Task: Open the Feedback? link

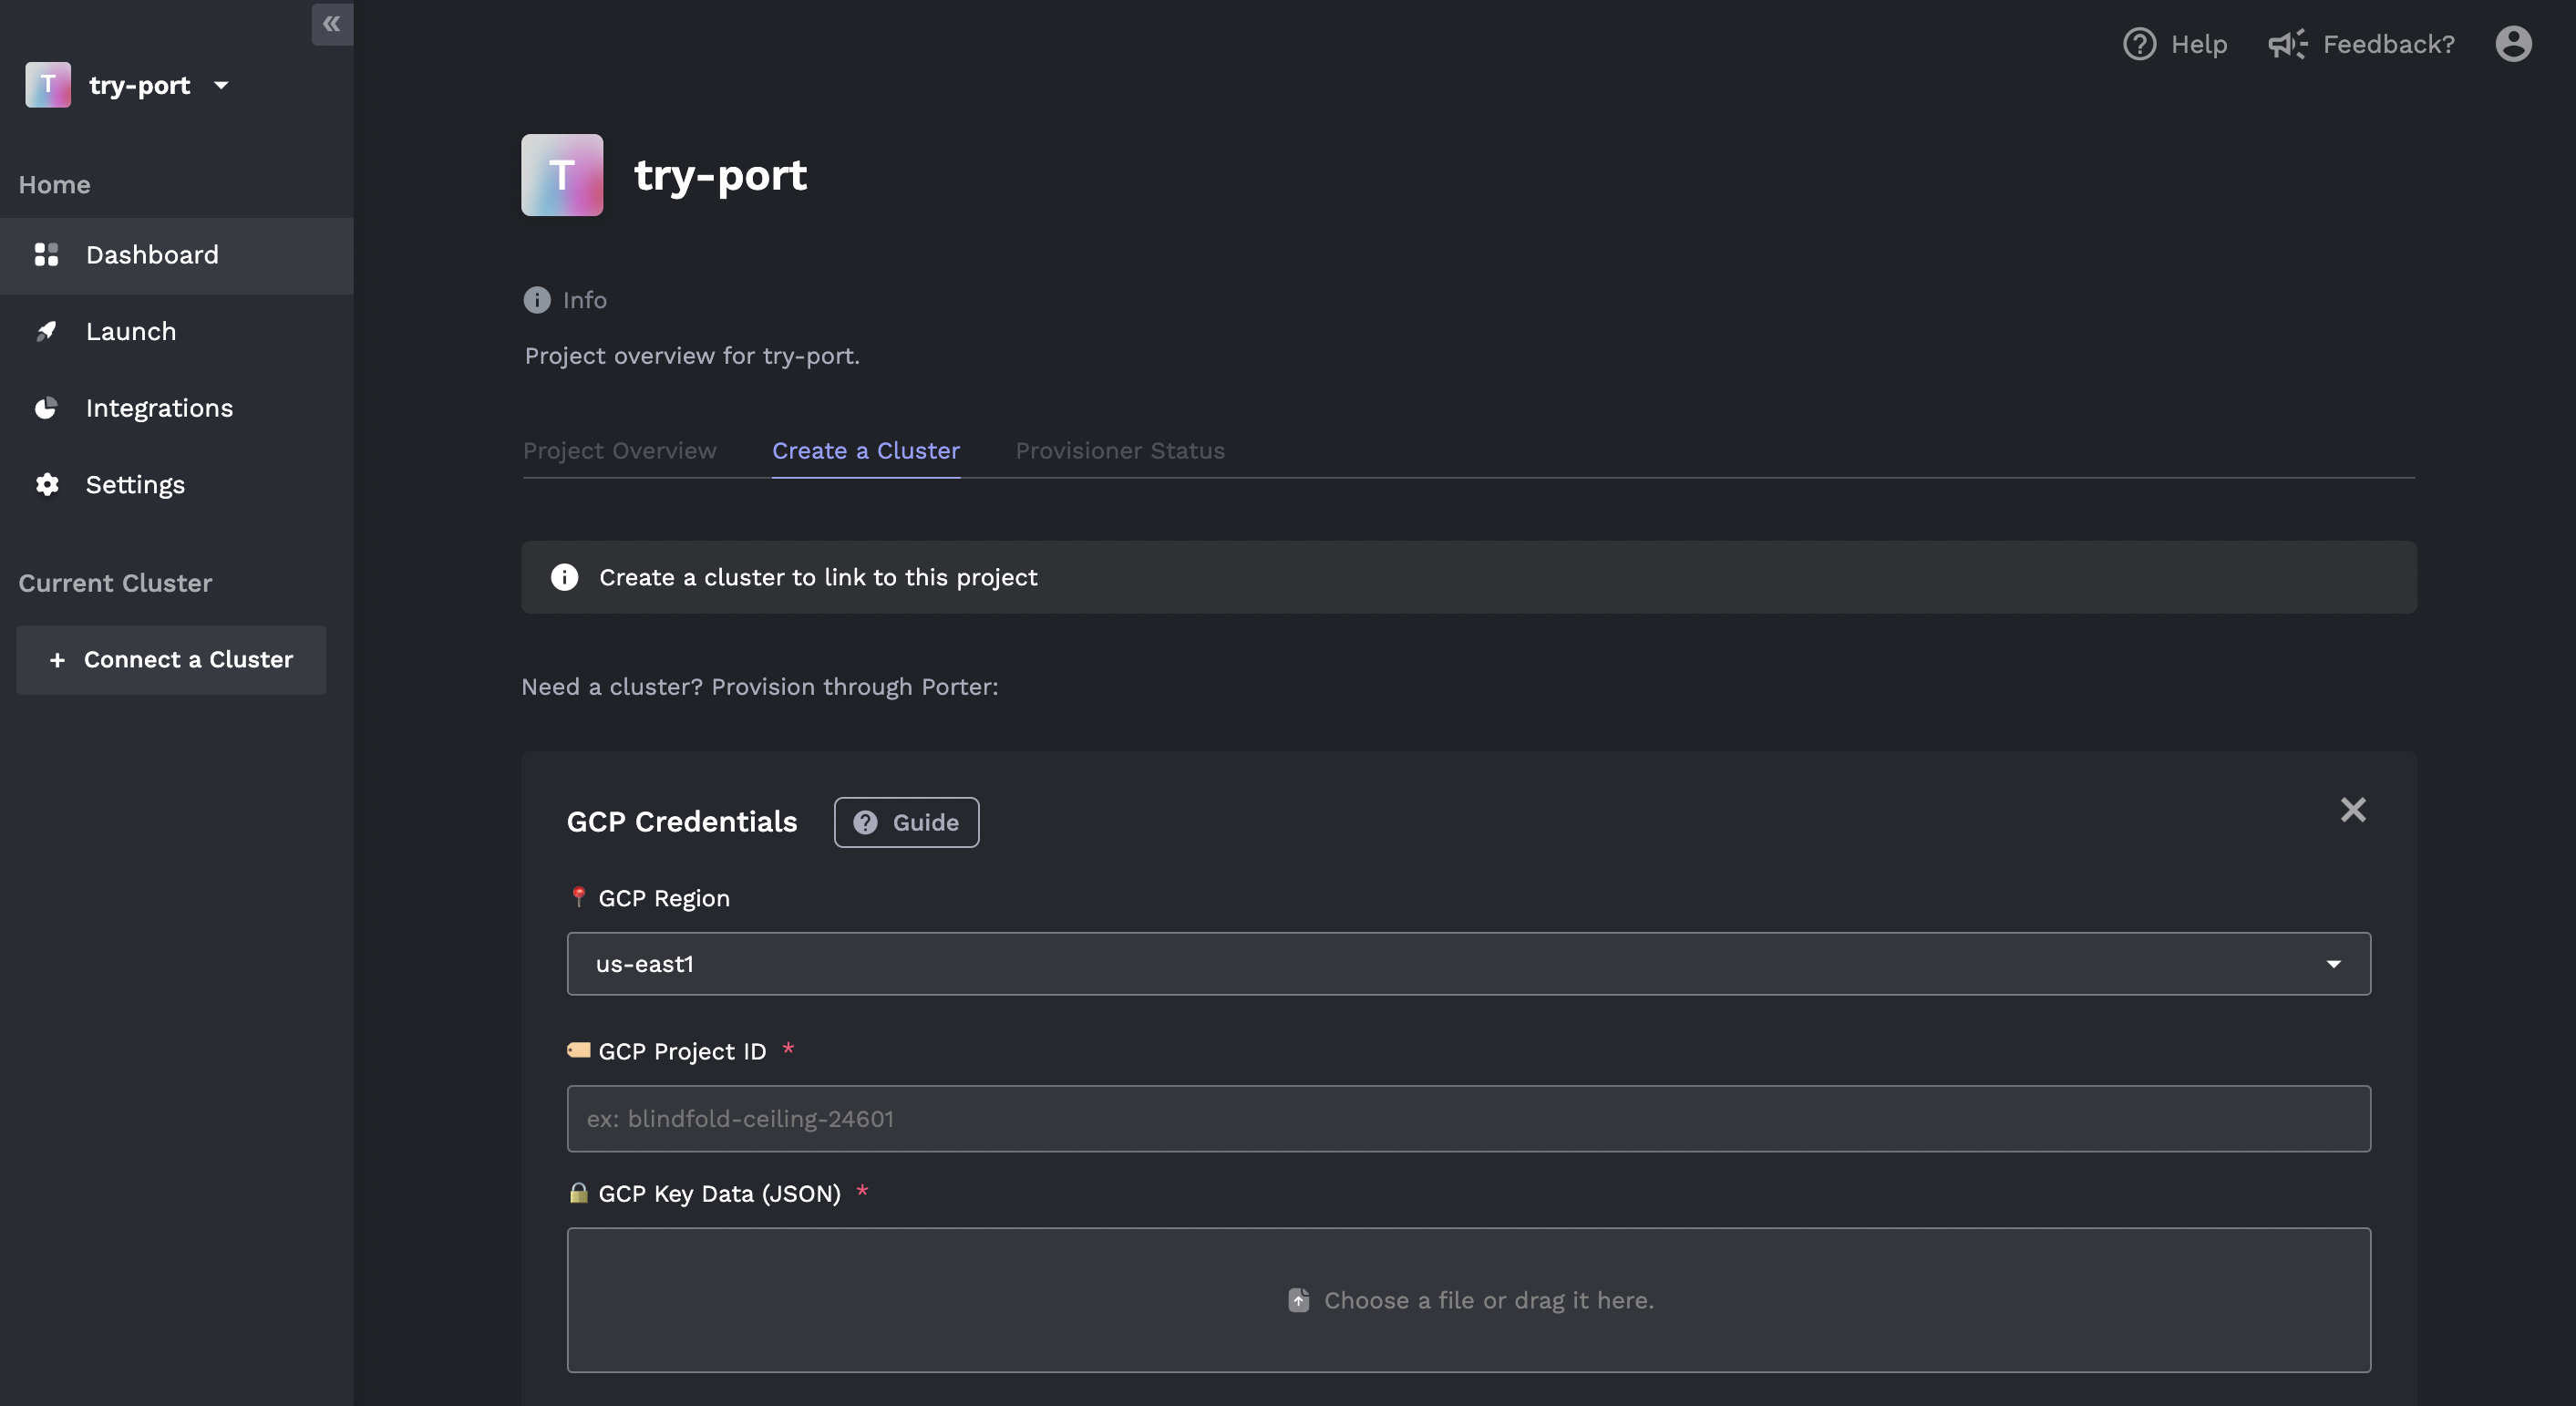Action: pos(2361,44)
